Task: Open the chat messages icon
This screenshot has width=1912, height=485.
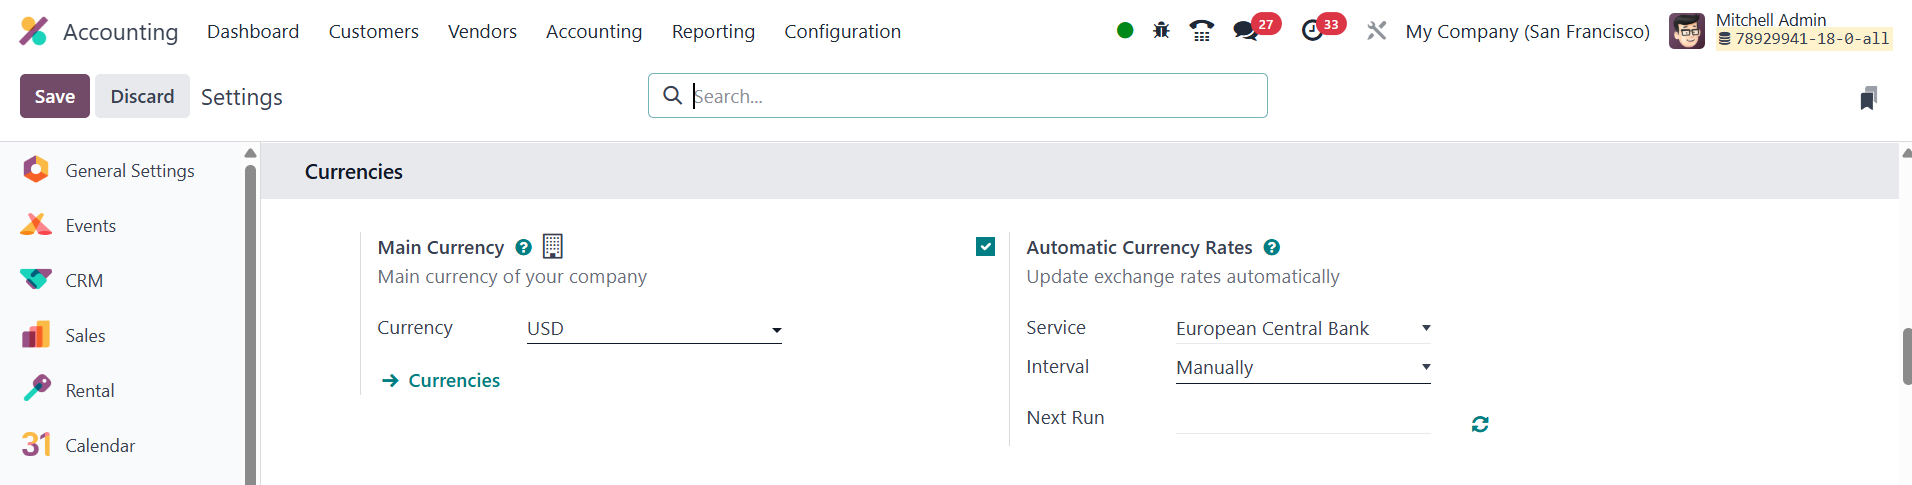Action: [1246, 31]
